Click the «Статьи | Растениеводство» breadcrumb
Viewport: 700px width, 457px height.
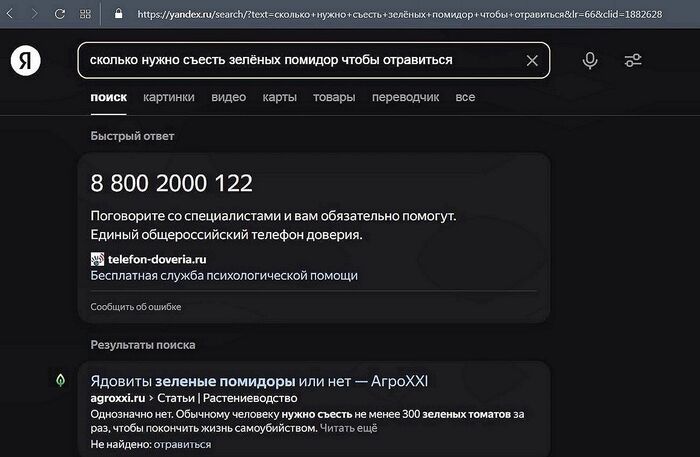(227, 398)
